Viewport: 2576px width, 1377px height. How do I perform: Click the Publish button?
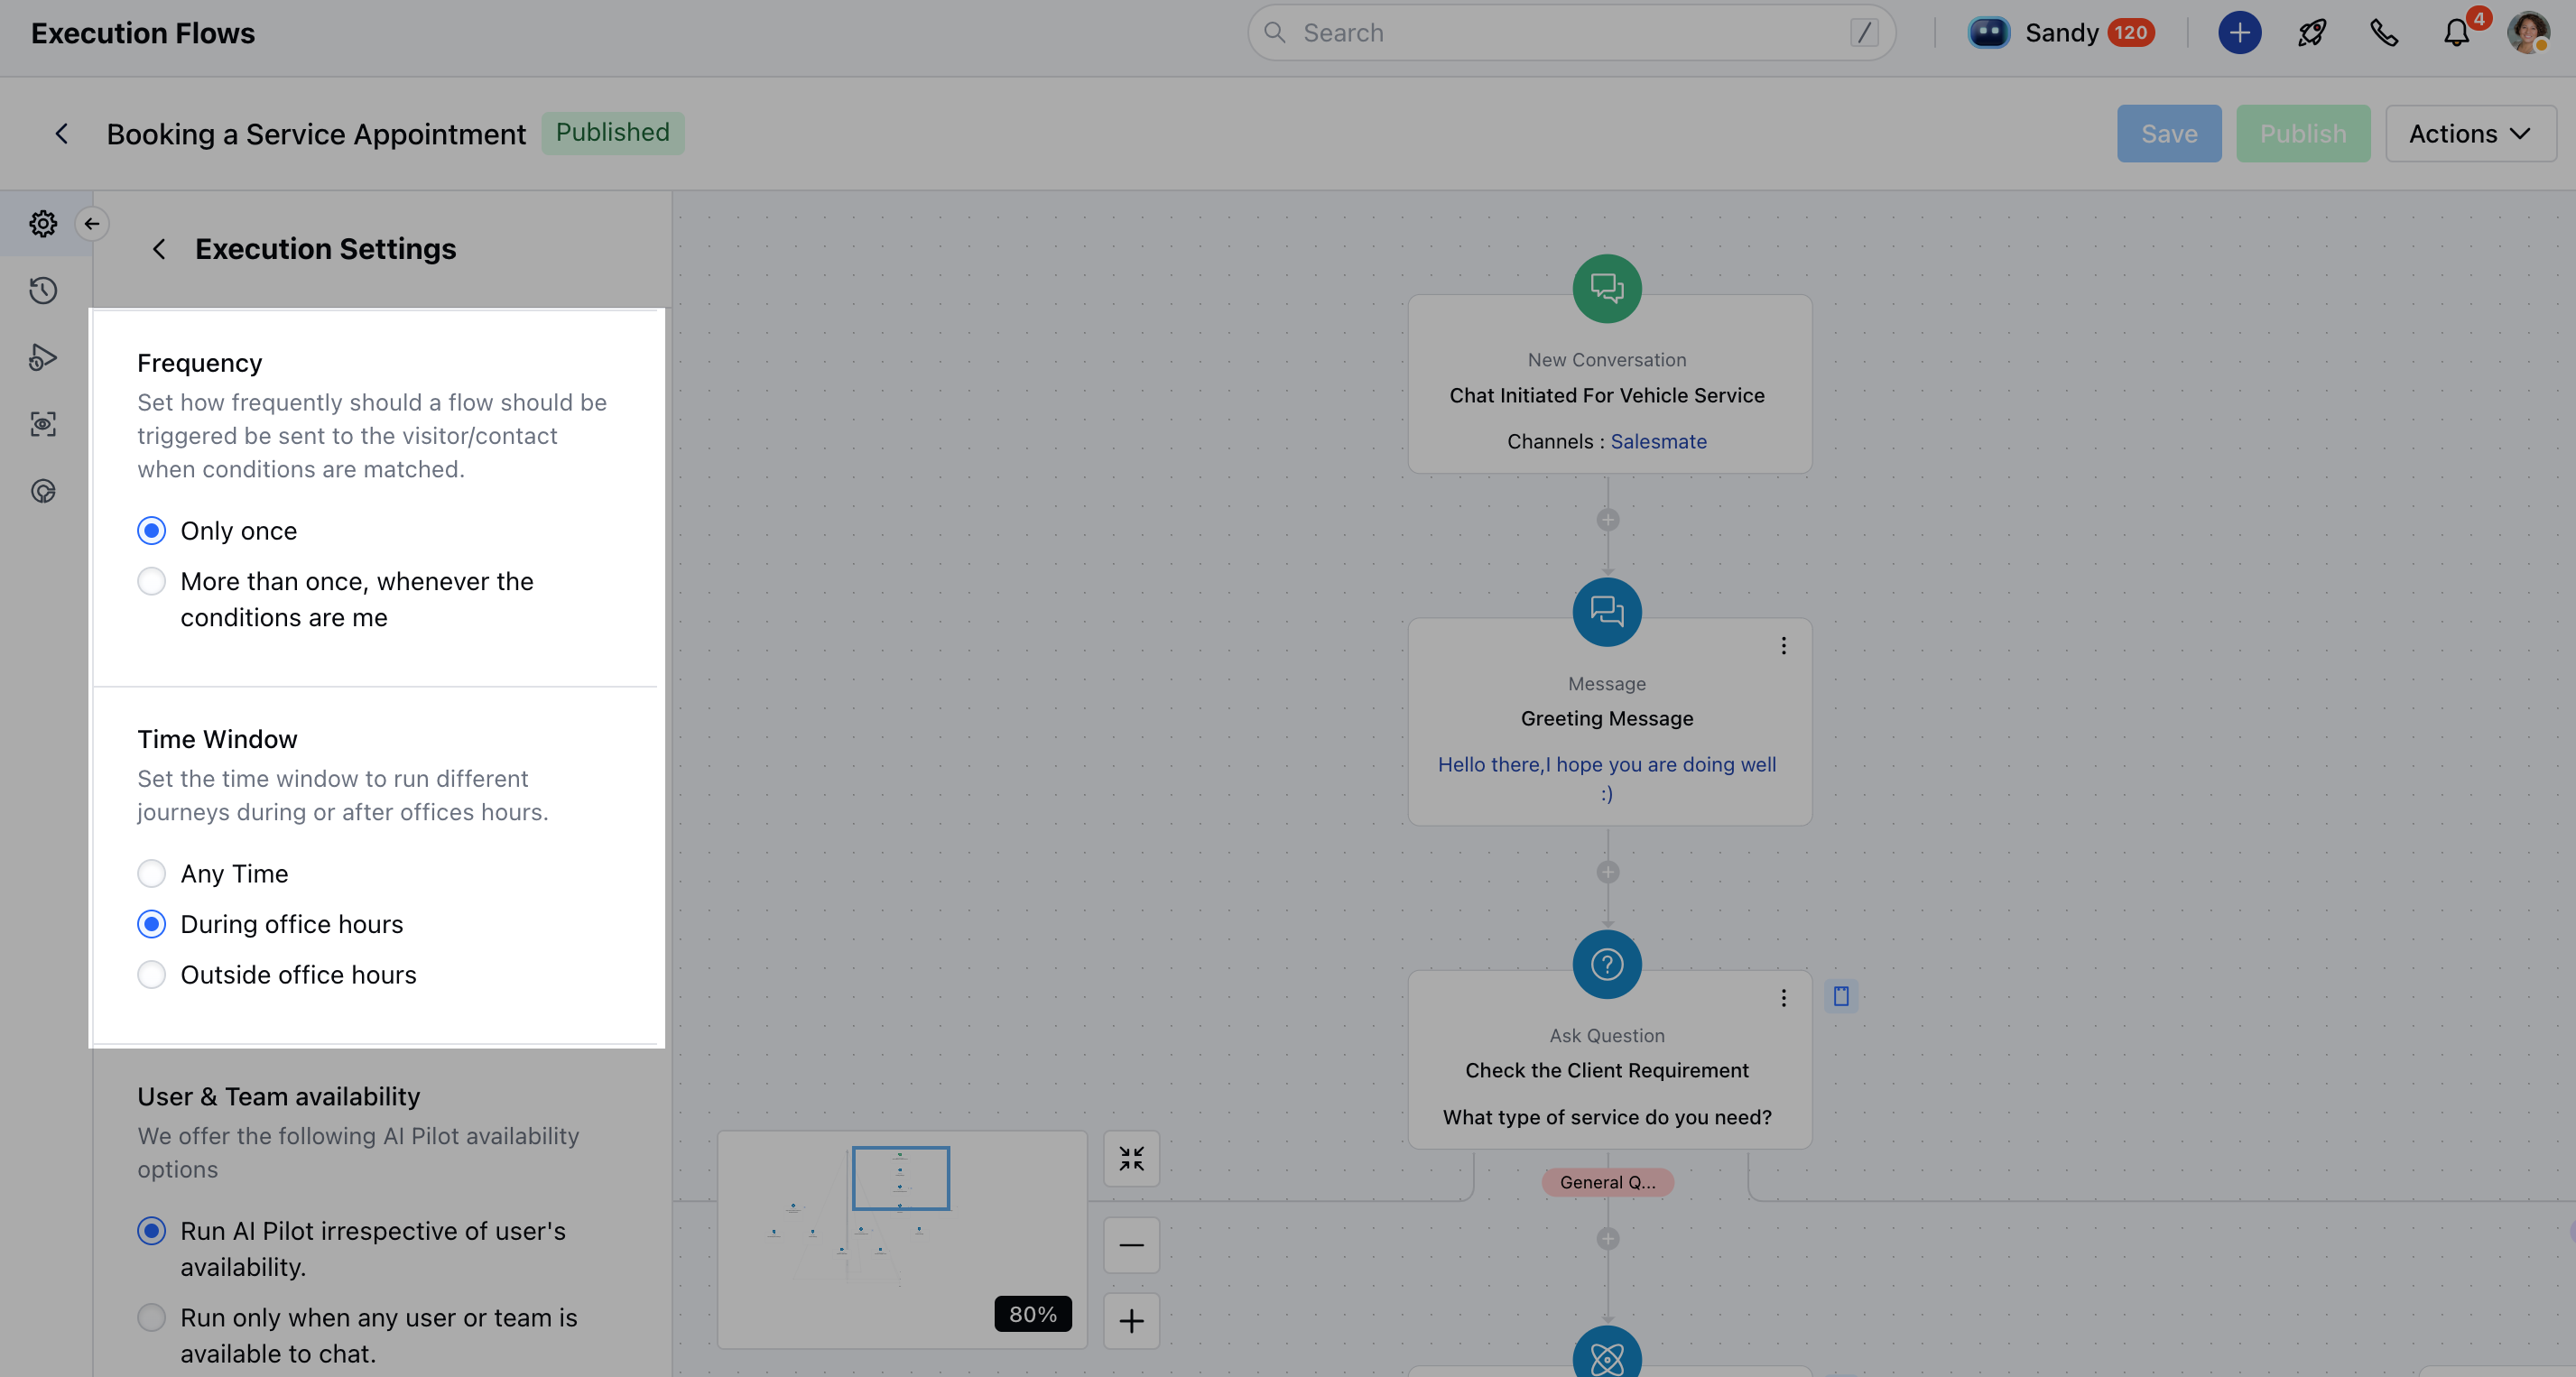[x=2303, y=133]
